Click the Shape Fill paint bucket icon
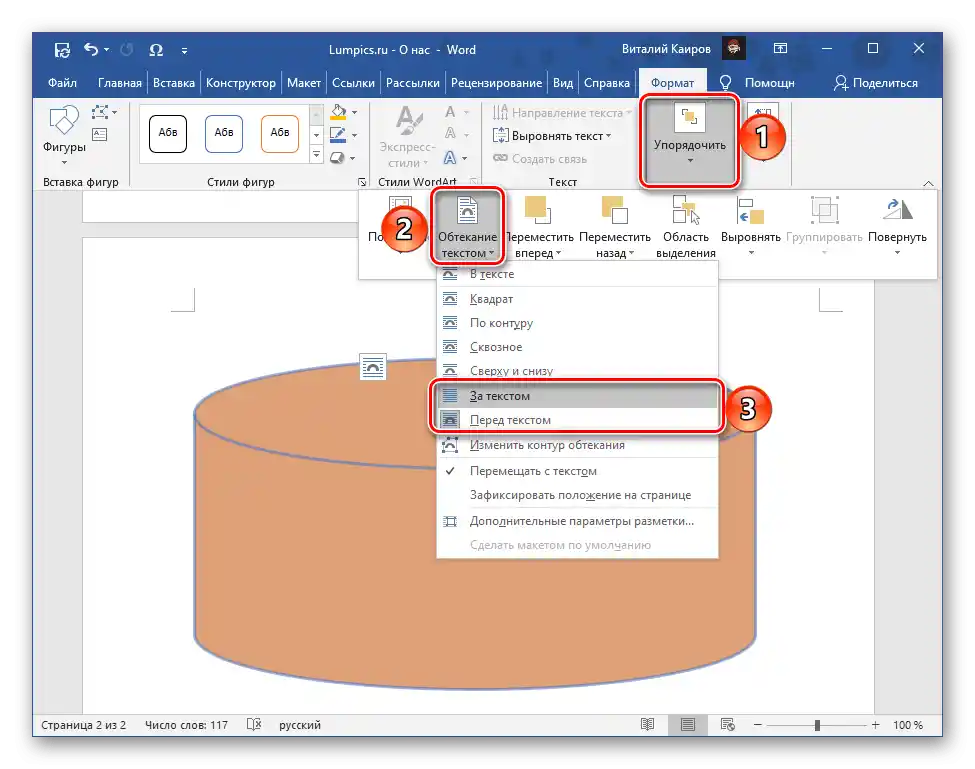 (x=338, y=112)
